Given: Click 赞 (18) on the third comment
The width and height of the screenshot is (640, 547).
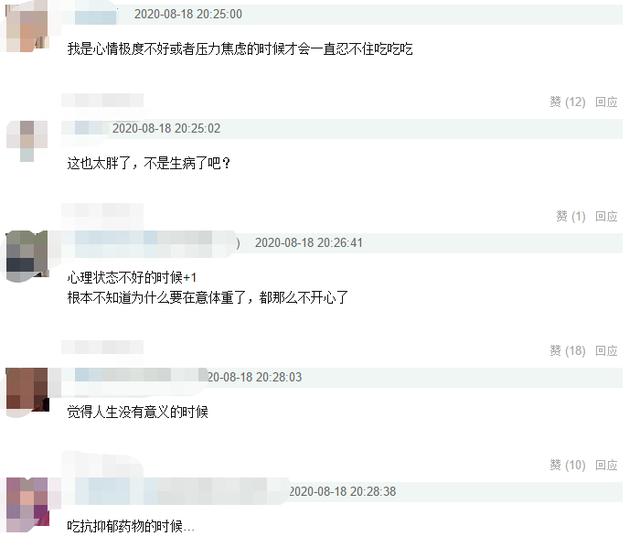Looking at the screenshot, I should [567, 351].
